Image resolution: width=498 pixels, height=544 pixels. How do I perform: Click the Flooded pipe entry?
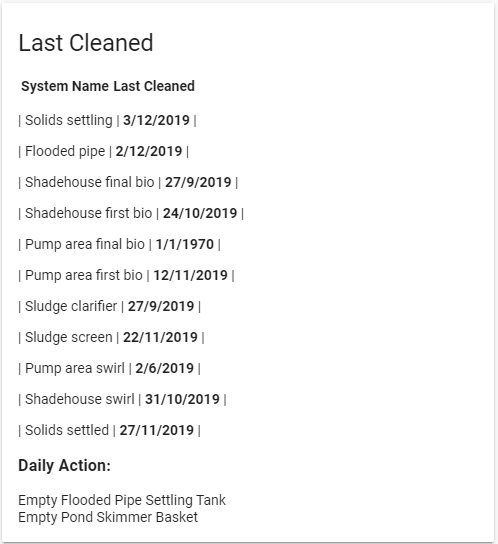[65, 151]
